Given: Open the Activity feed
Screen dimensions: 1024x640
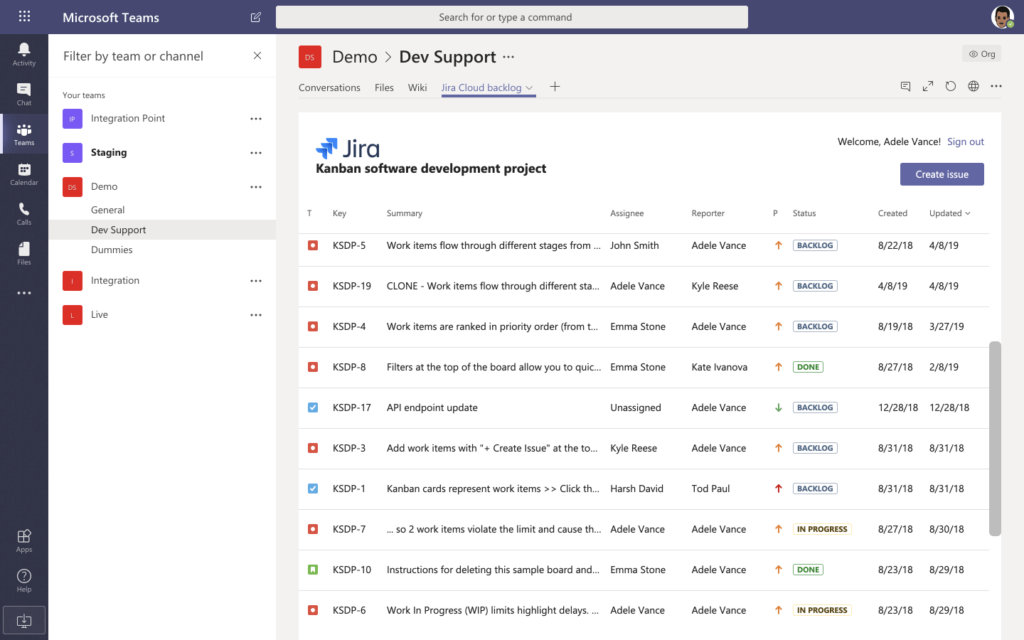Looking at the screenshot, I should pyautogui.click(x=24, y=54).
